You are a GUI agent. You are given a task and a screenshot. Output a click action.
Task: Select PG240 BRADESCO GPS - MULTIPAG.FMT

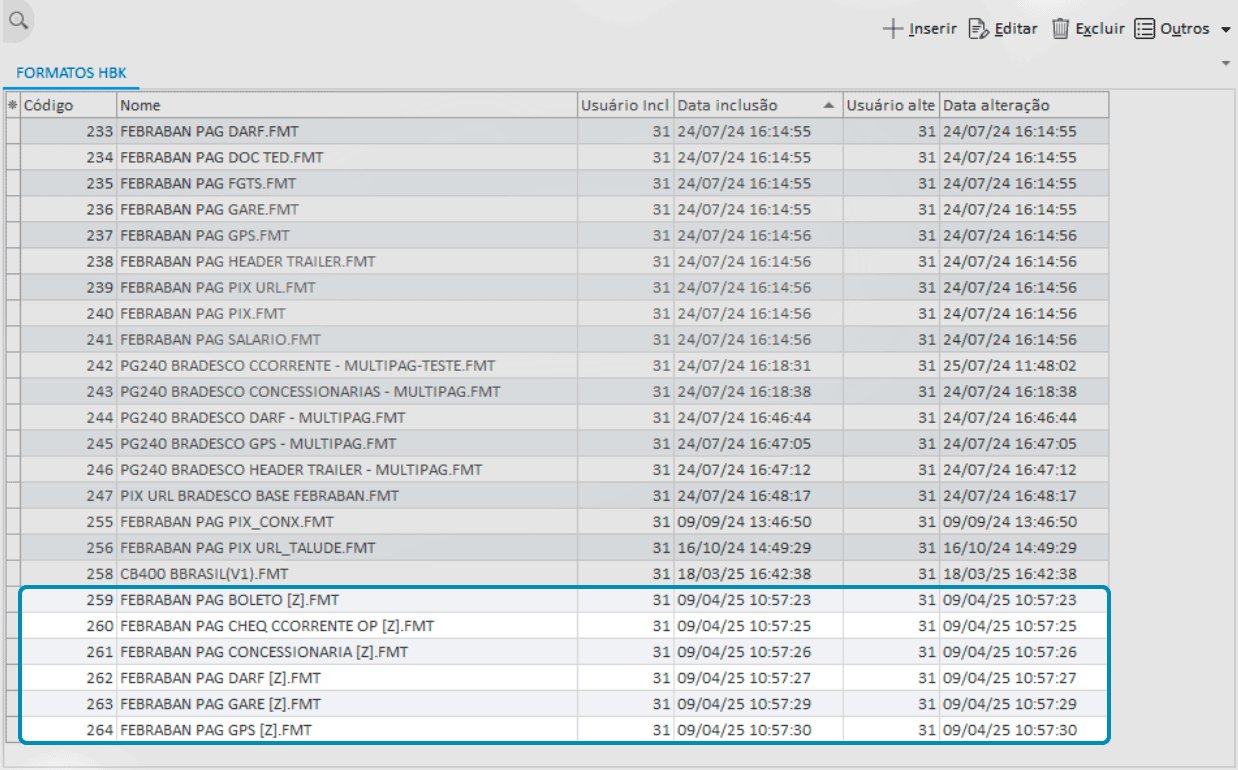(x=557, y=443)
